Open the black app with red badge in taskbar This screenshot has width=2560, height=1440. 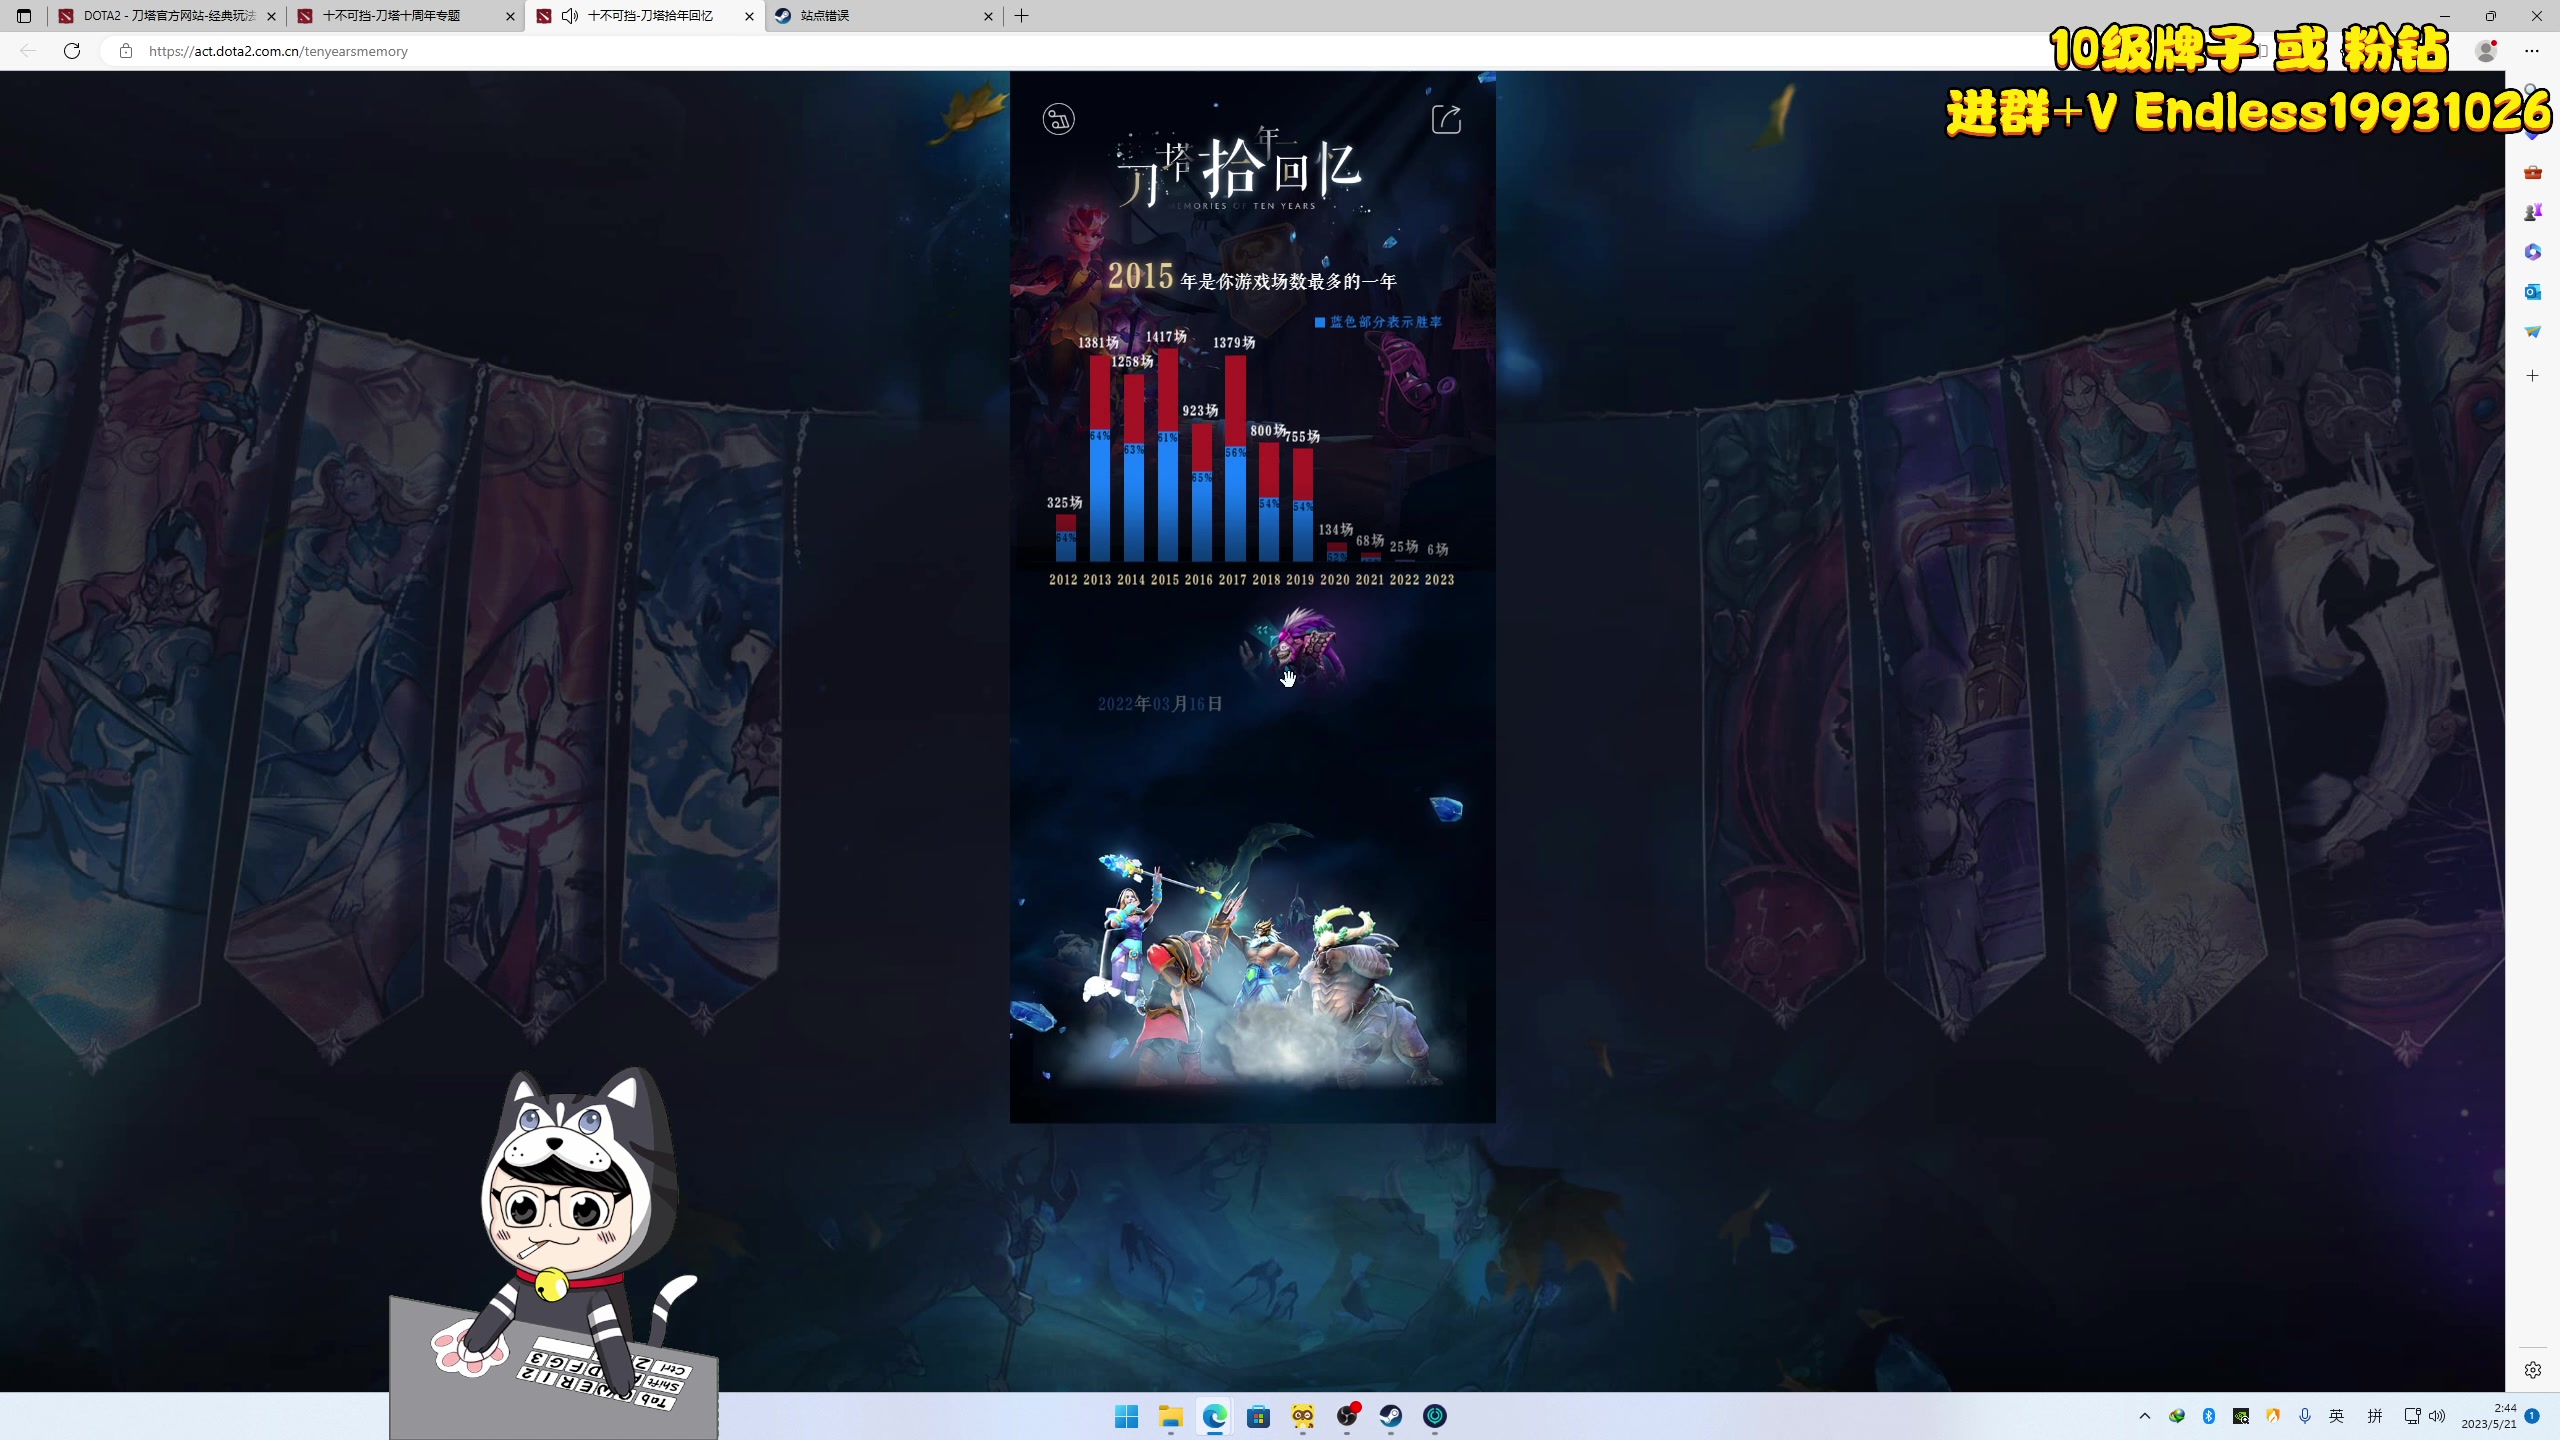1347,1416
